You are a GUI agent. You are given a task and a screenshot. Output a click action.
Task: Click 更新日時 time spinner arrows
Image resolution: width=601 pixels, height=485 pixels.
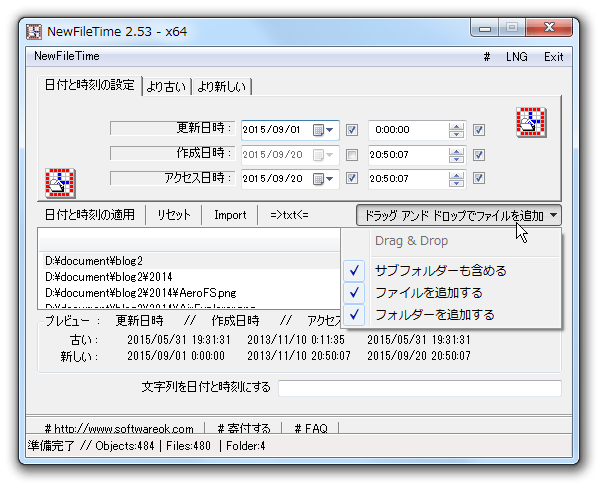pos(456,130)
